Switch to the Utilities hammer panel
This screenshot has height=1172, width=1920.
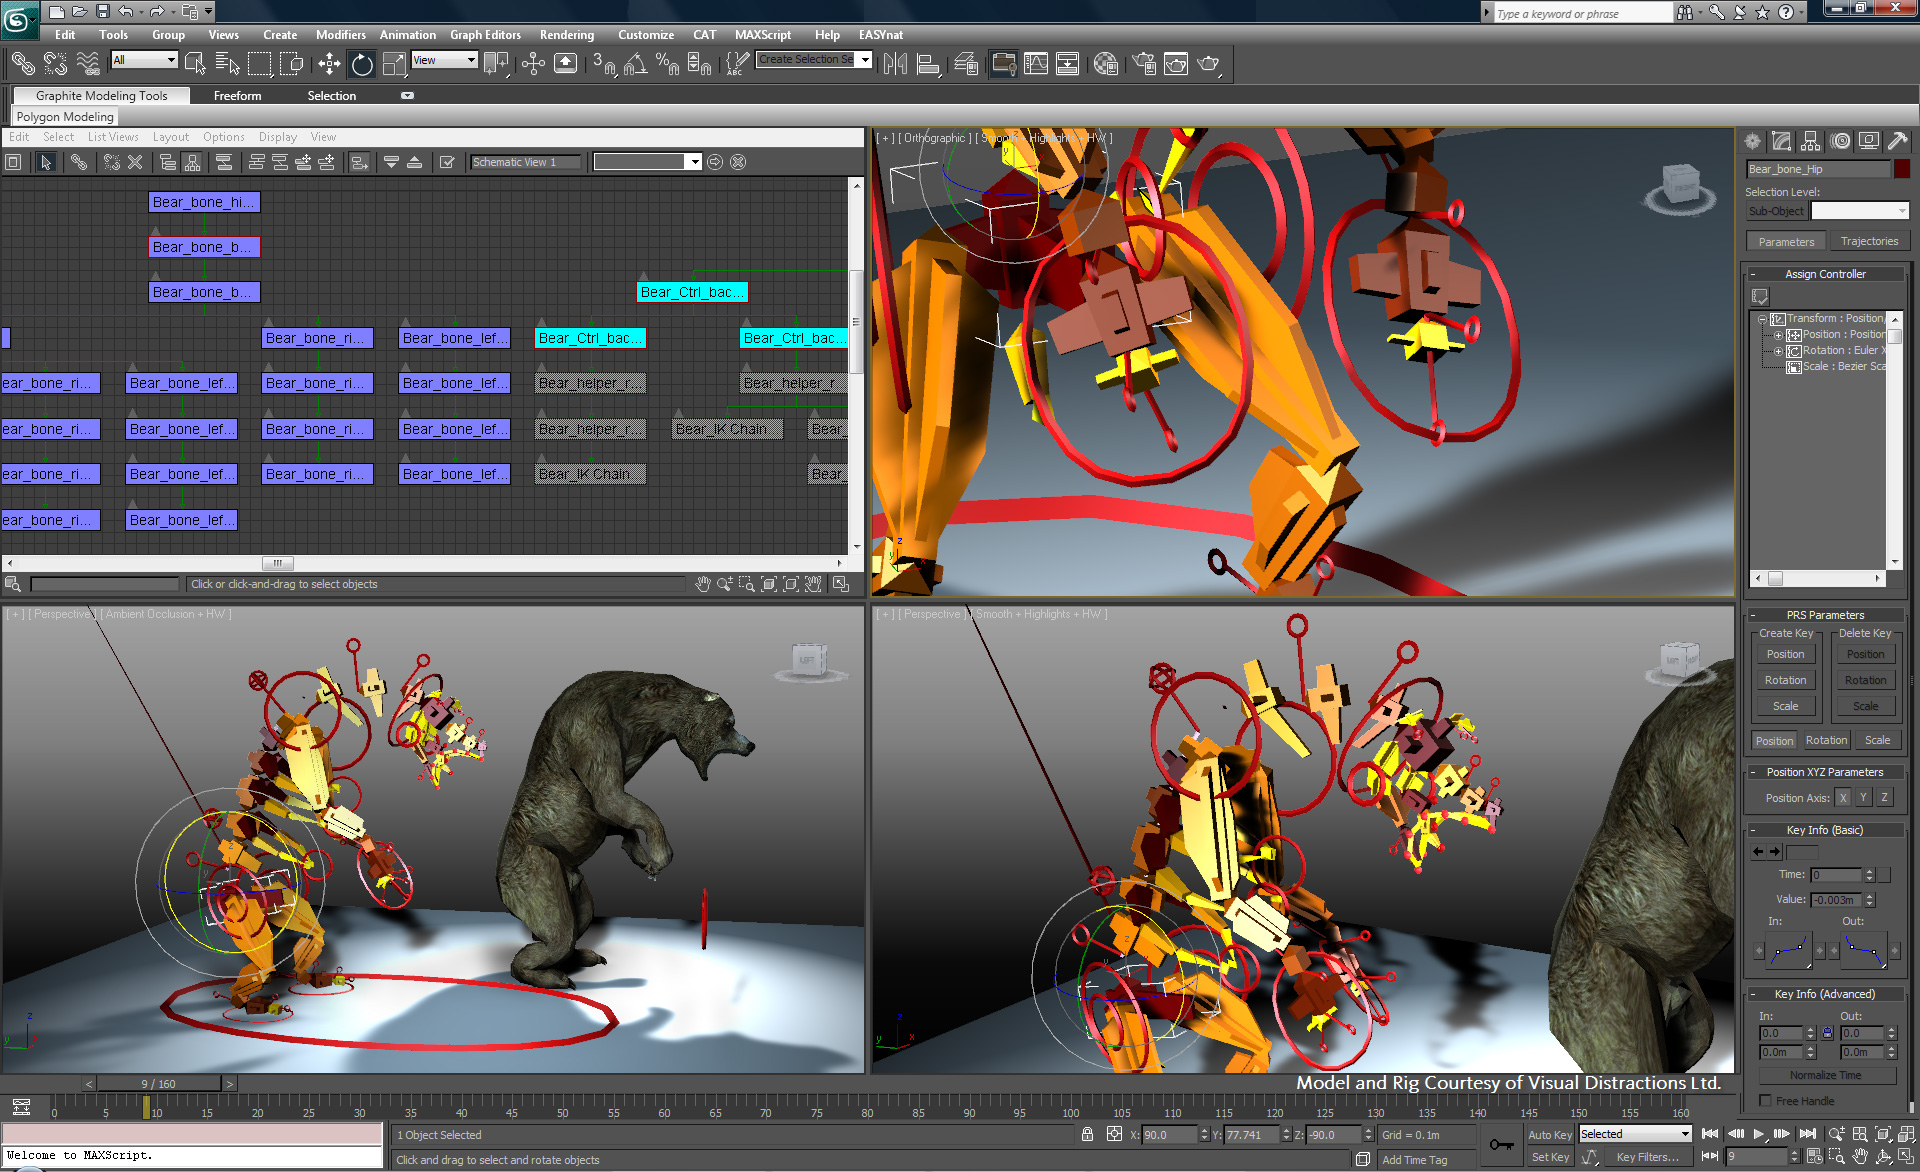pyautogui.click(x=1897, y=141)
